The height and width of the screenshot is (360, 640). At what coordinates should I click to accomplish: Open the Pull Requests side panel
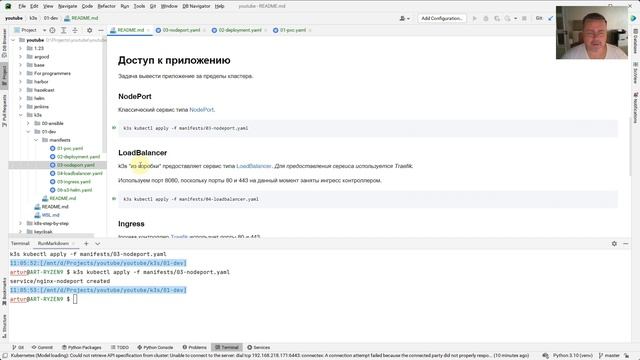tap(4, 110)
